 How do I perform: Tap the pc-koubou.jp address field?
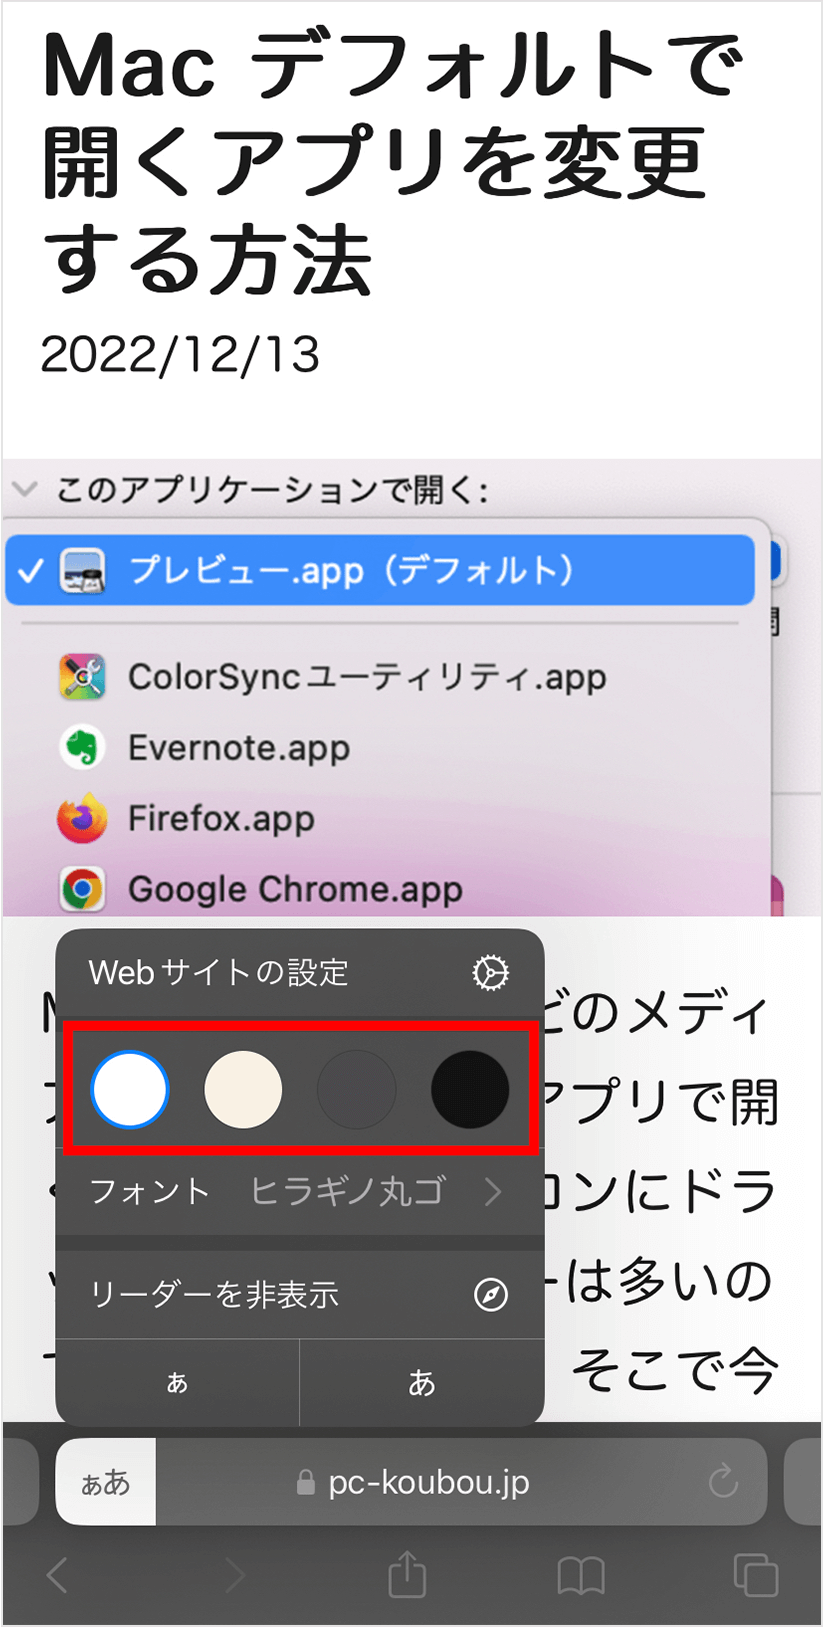coord(428,1482)
